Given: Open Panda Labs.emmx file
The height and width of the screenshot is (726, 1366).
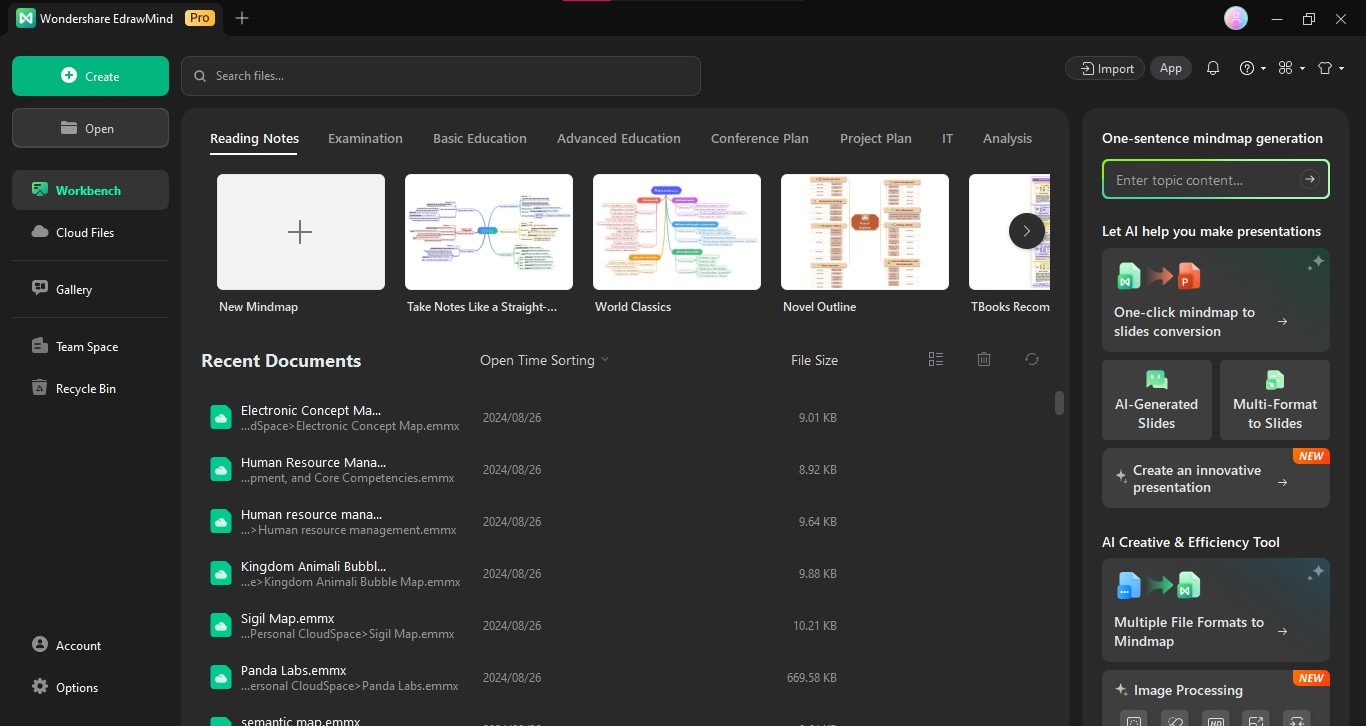Looking at the screenshot, I should point(623,678).
